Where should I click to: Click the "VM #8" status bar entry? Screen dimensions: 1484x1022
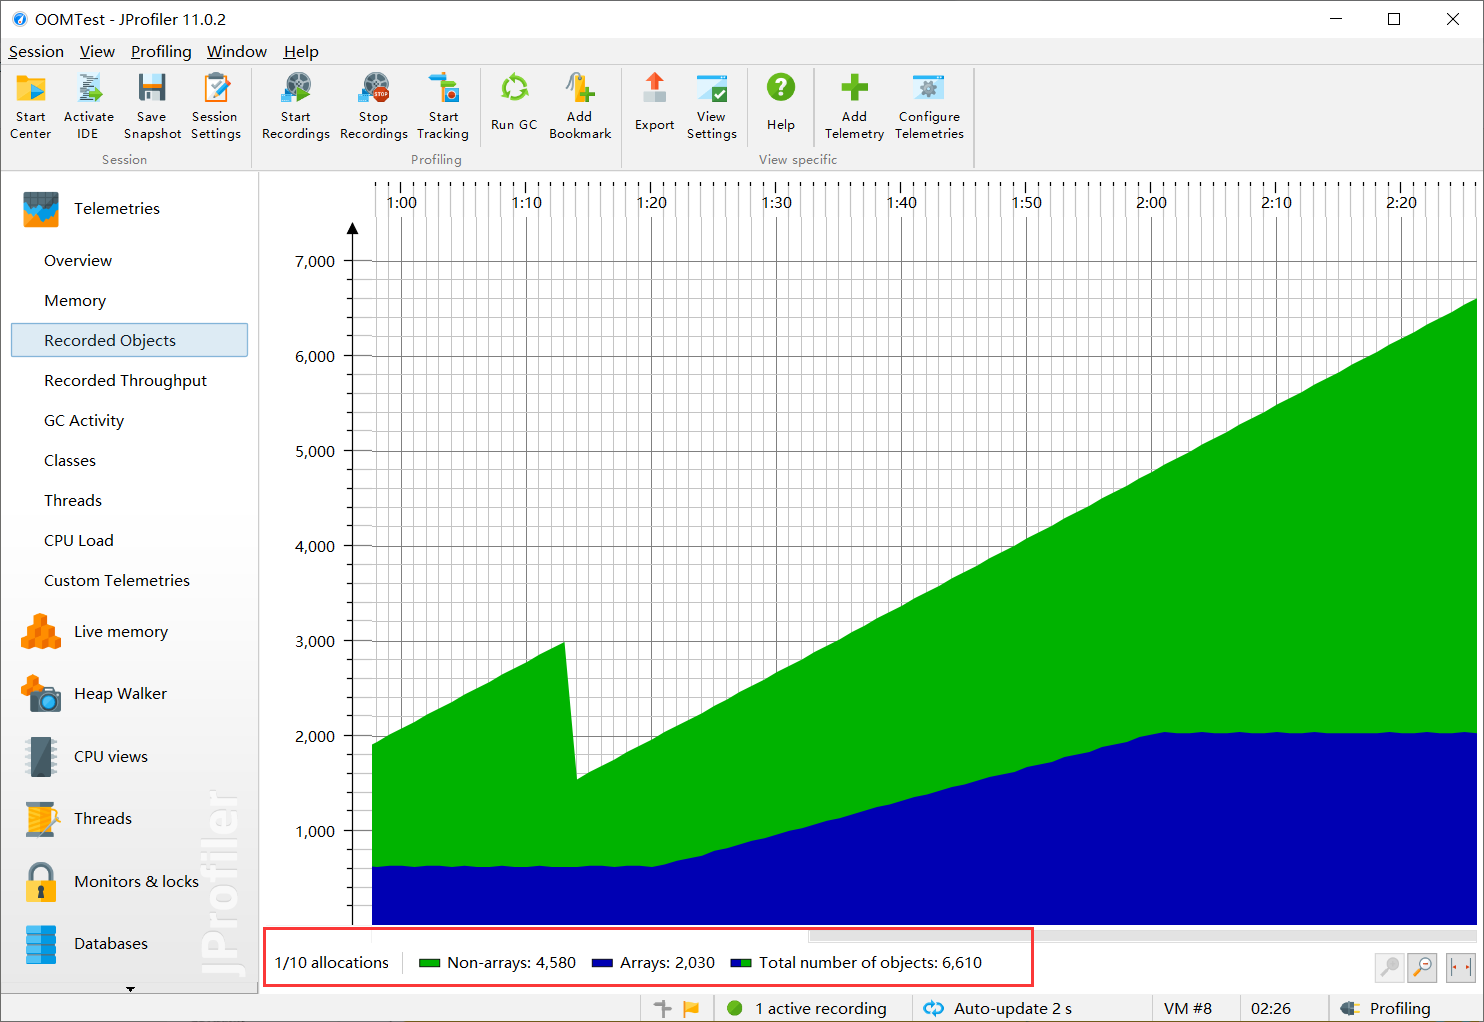tap(1188, 1008)
